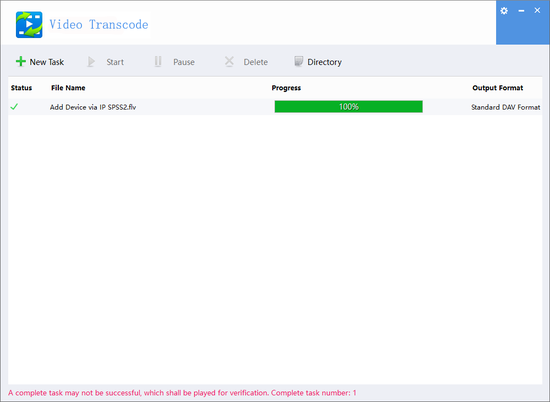Click the 100% green progress bar
Image resolution: width=550 pixels, height=402 pixels.
349,107
